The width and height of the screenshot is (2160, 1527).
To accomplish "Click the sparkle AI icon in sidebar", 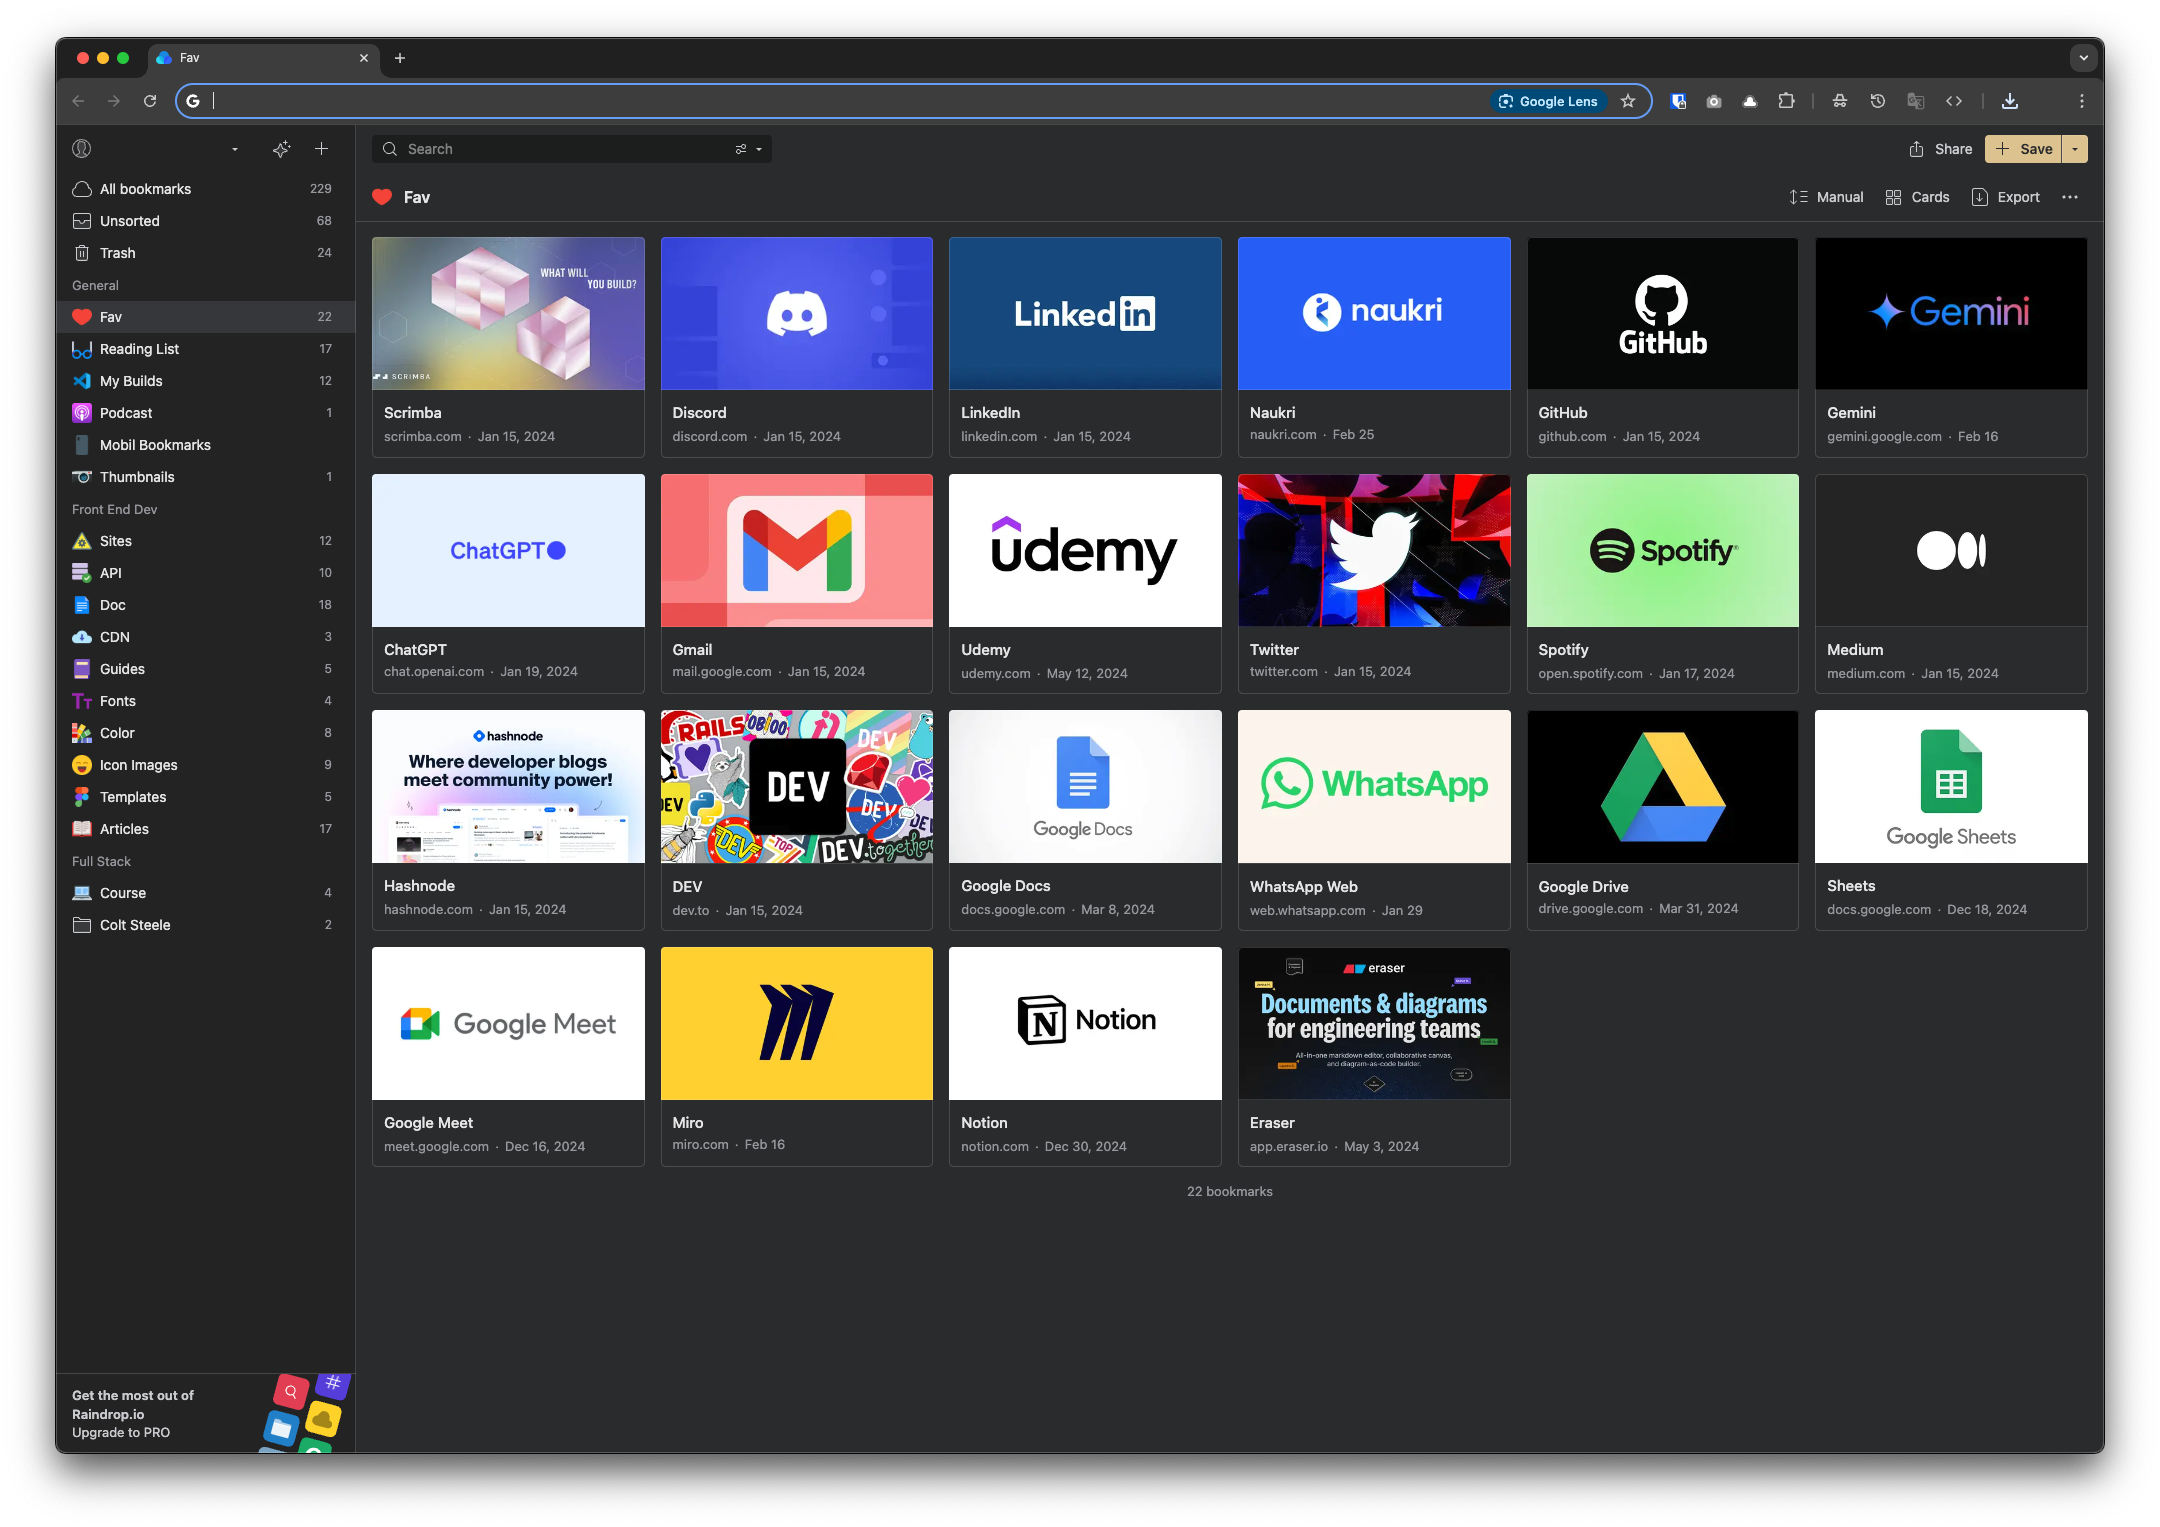I will tap(282, 149).
